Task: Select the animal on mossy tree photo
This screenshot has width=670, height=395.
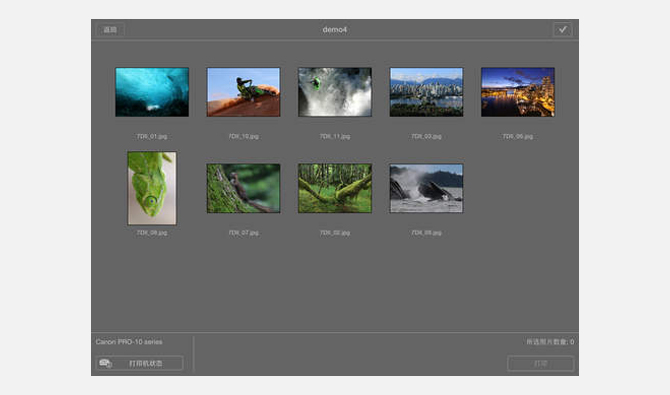Action: pyautogui.click(x=243, y=188)
